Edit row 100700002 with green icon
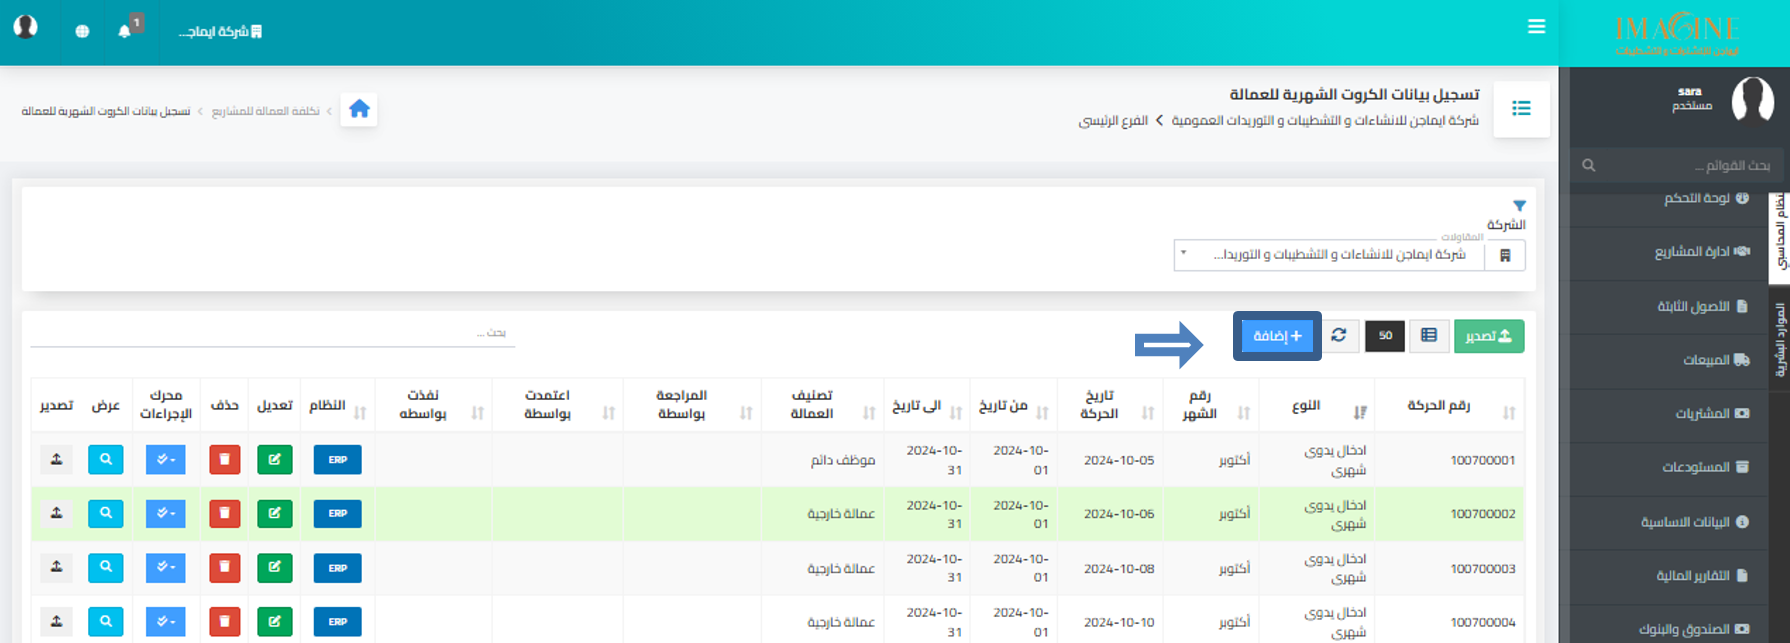Screen dimensions: 1790x643 point(275,514)
